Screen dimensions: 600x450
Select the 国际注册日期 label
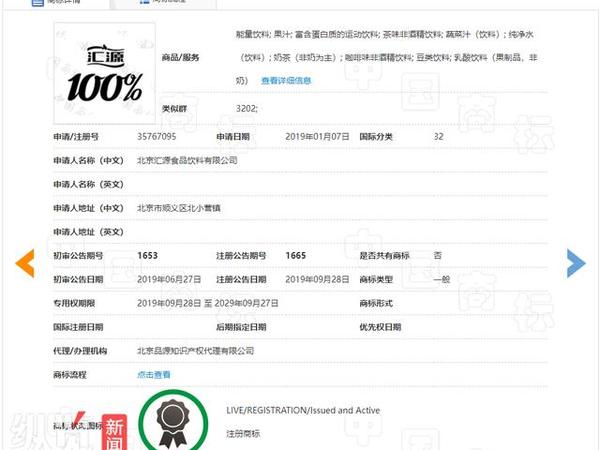78,327
